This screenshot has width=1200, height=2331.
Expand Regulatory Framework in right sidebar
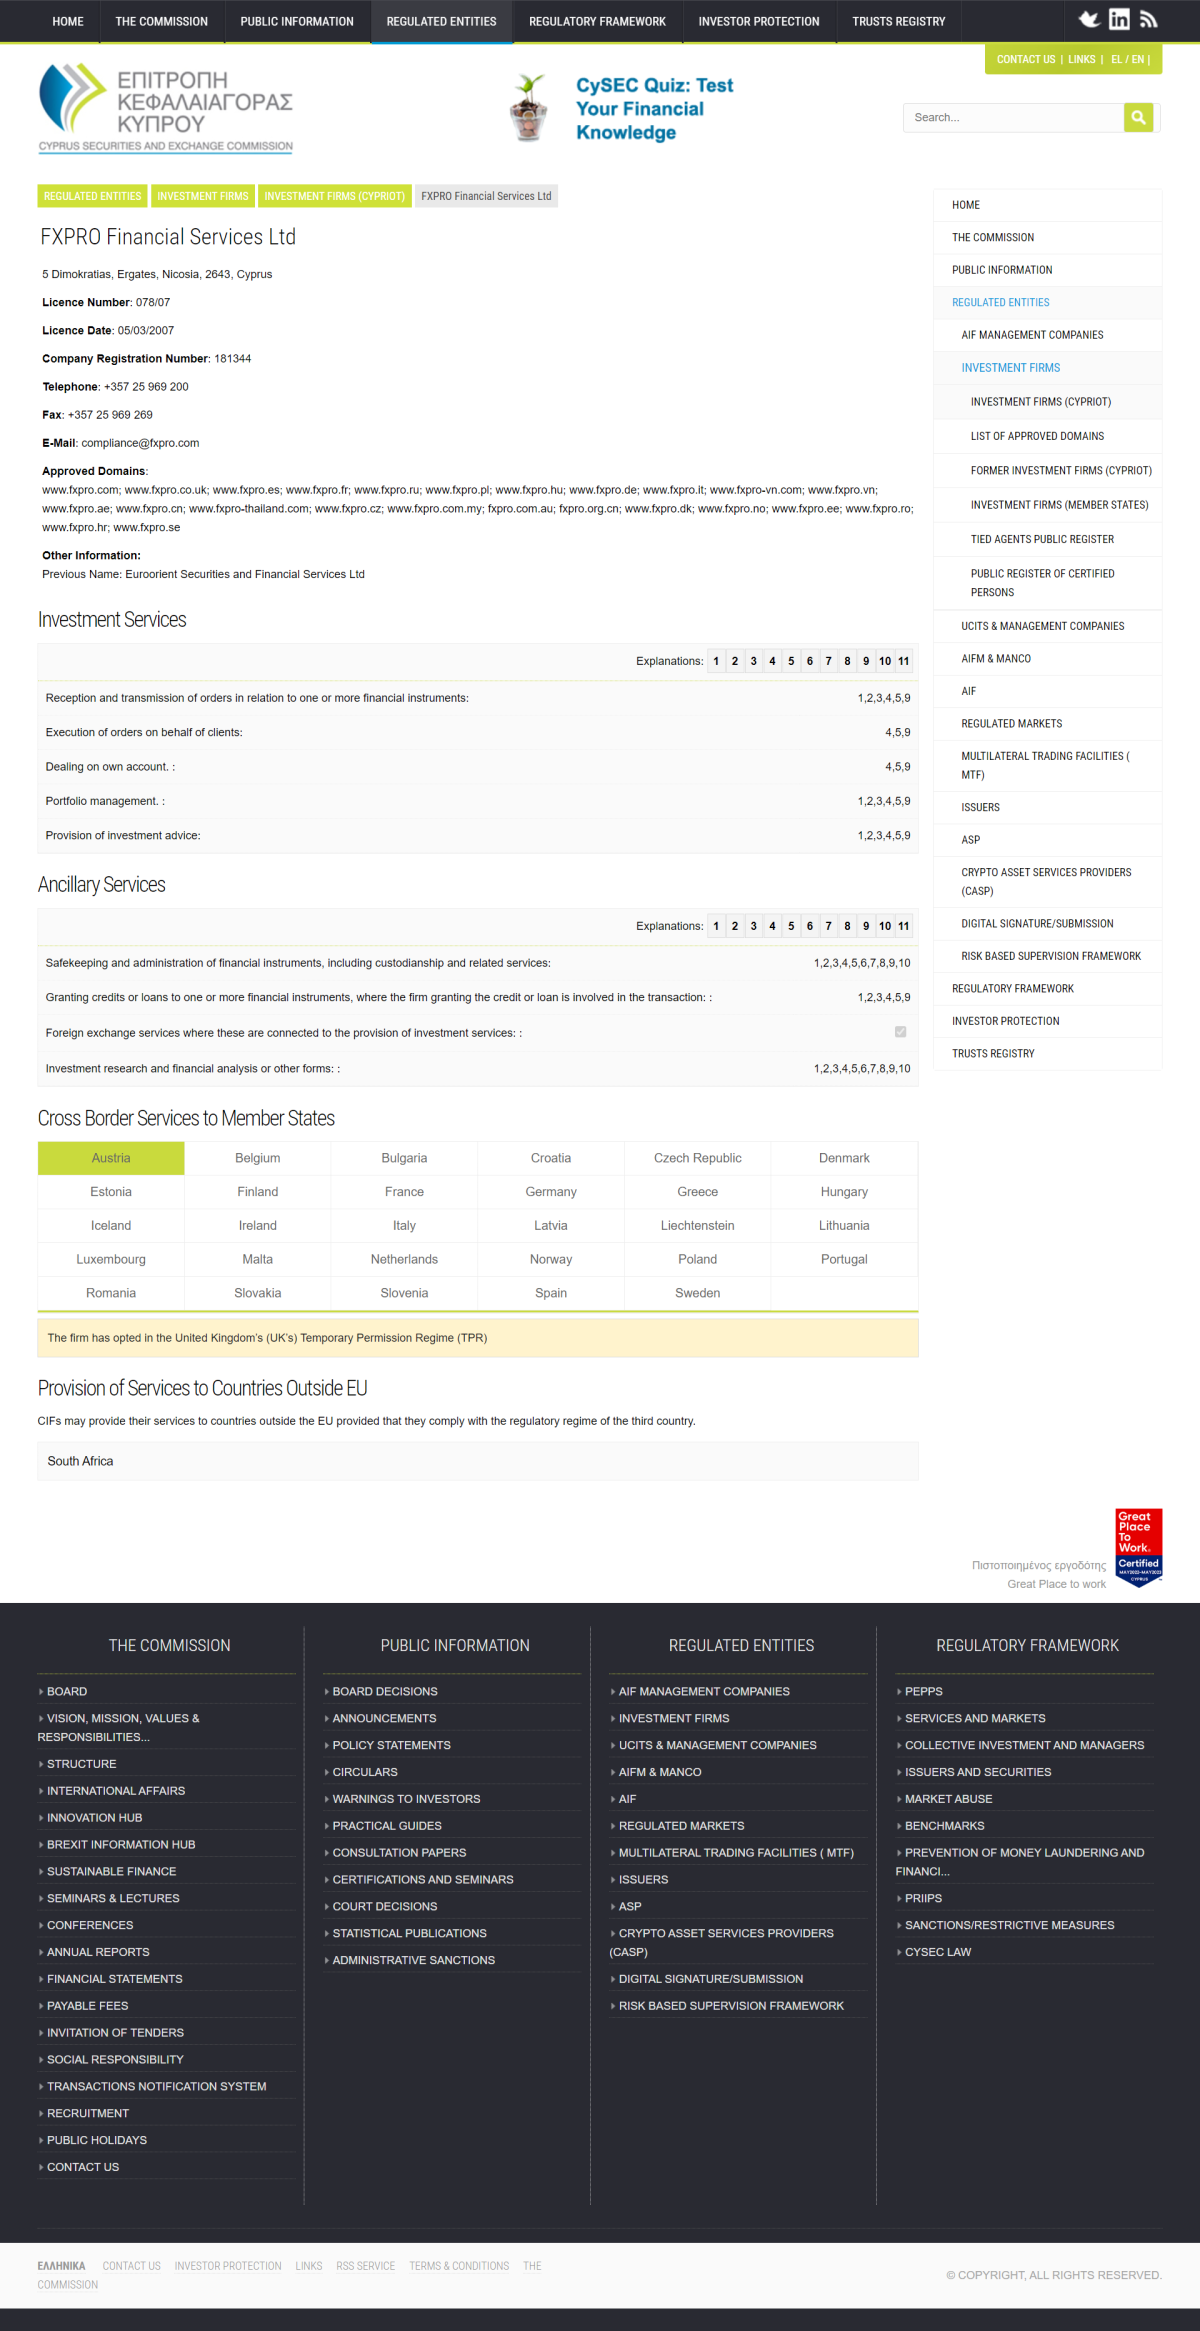coord(1012,989)
